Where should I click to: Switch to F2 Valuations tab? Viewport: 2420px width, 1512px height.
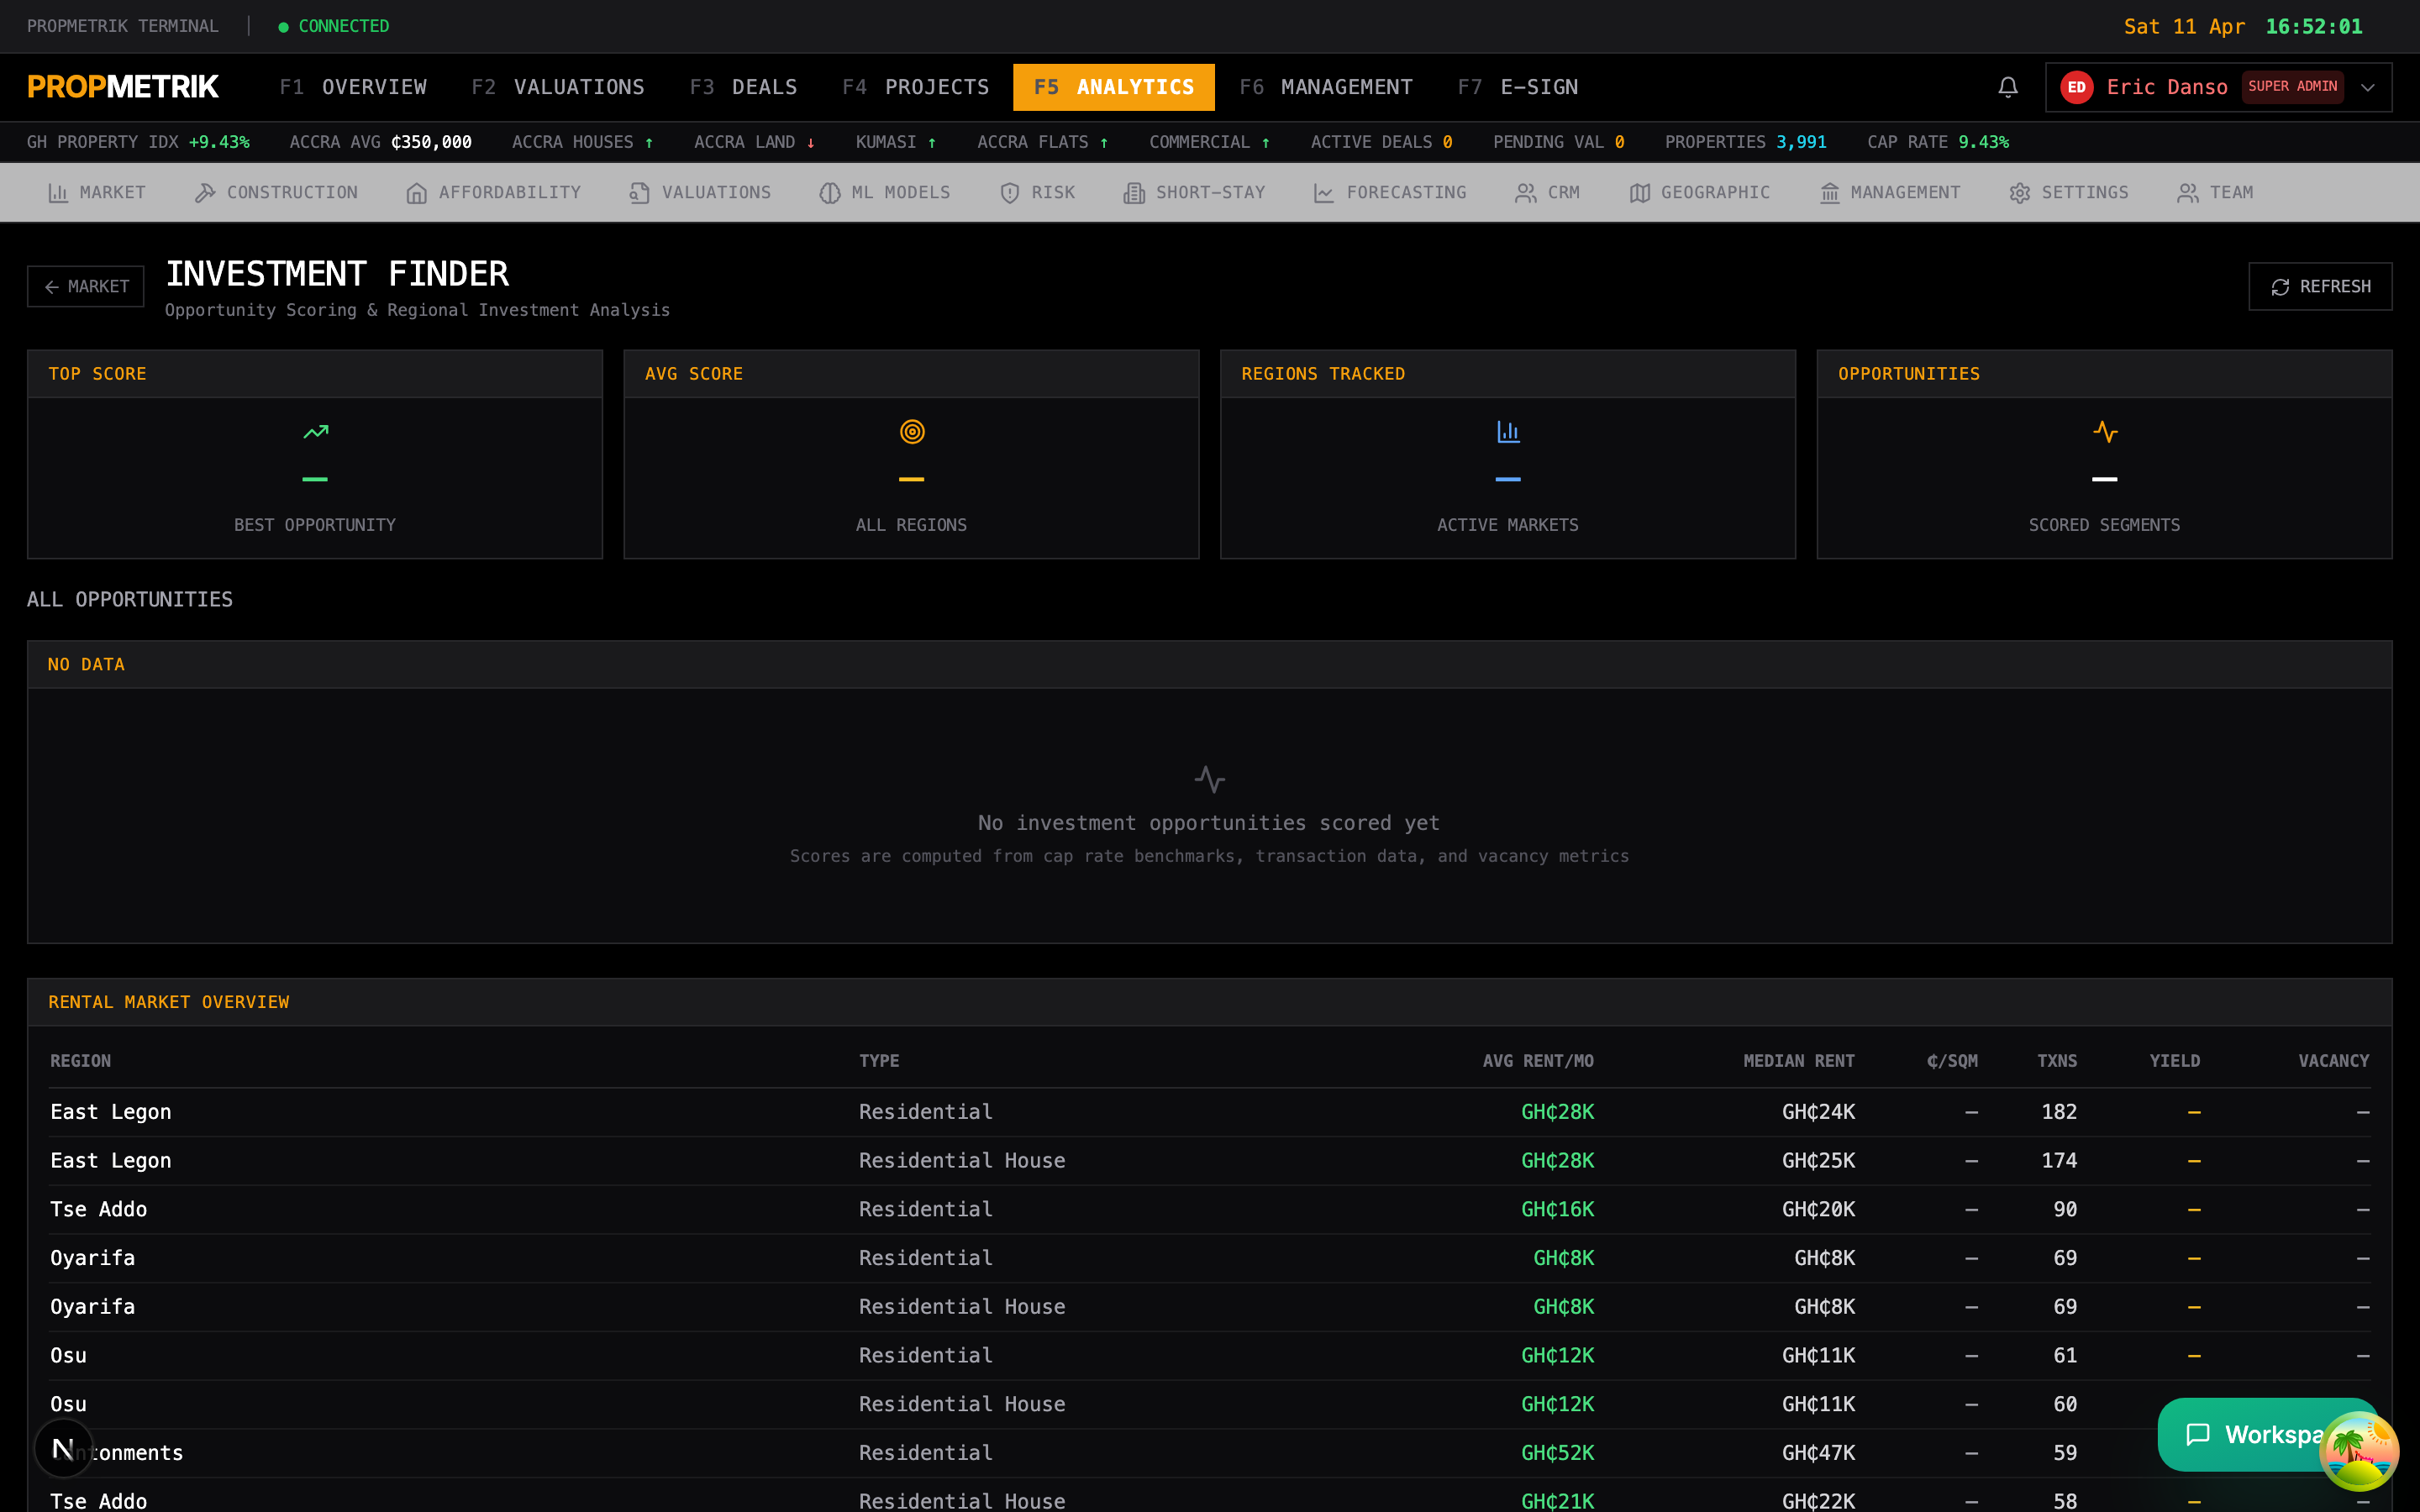[x=558, y=87]
